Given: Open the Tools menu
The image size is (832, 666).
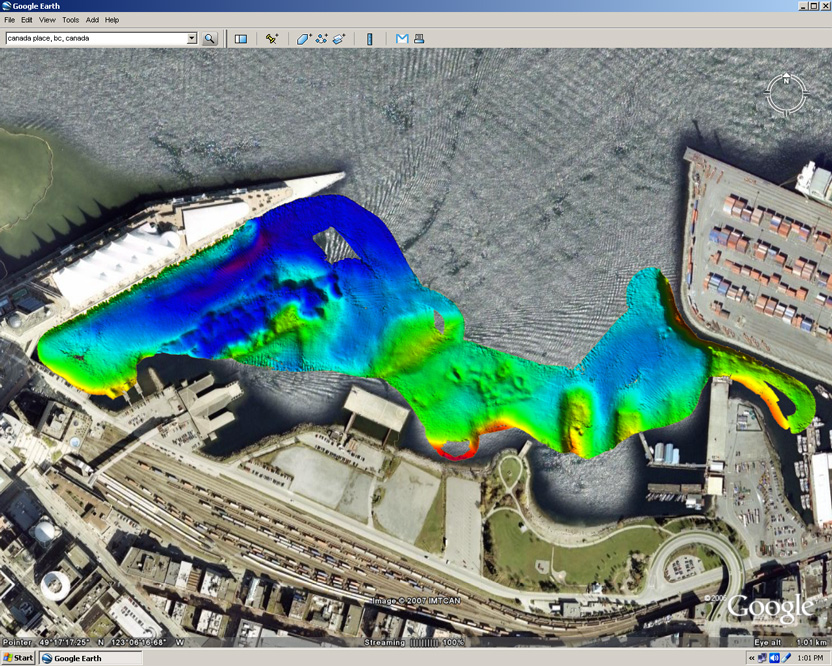Looking at the screenshot, I should click(70, 20).
